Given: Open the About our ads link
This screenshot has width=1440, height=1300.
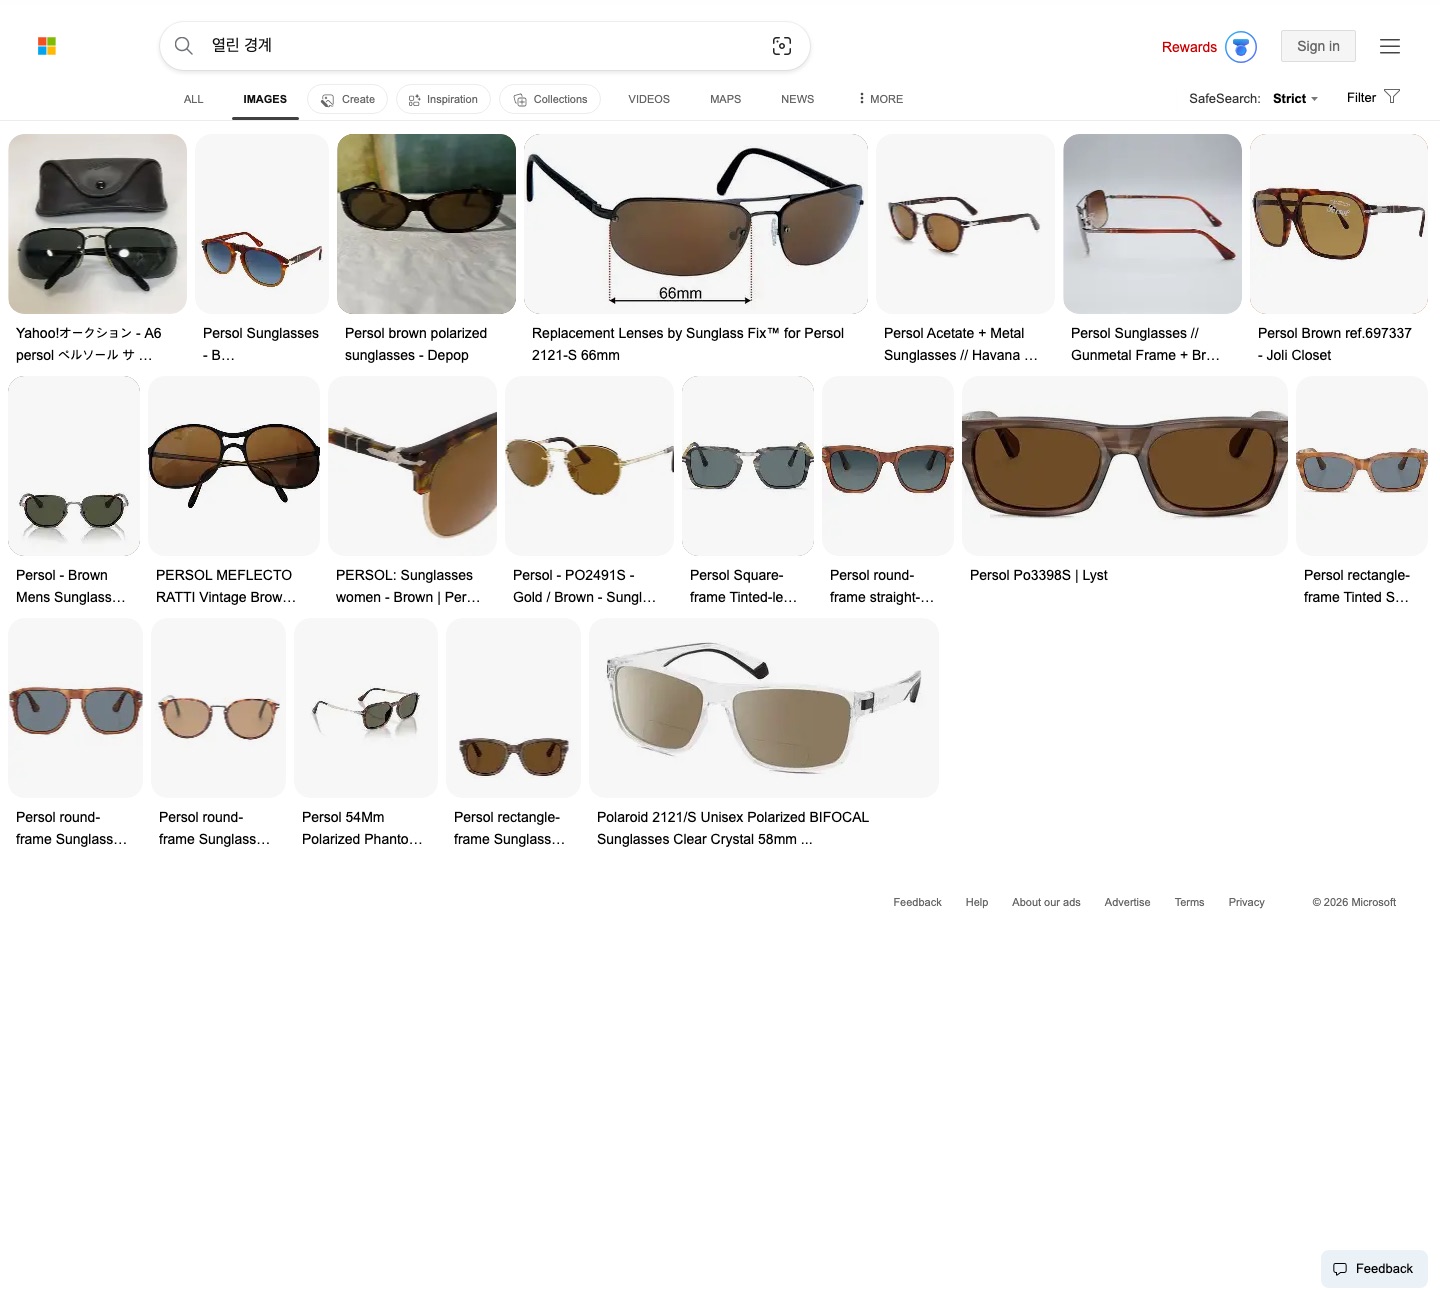Looking at the screenshot, I should click(1046, 902).
